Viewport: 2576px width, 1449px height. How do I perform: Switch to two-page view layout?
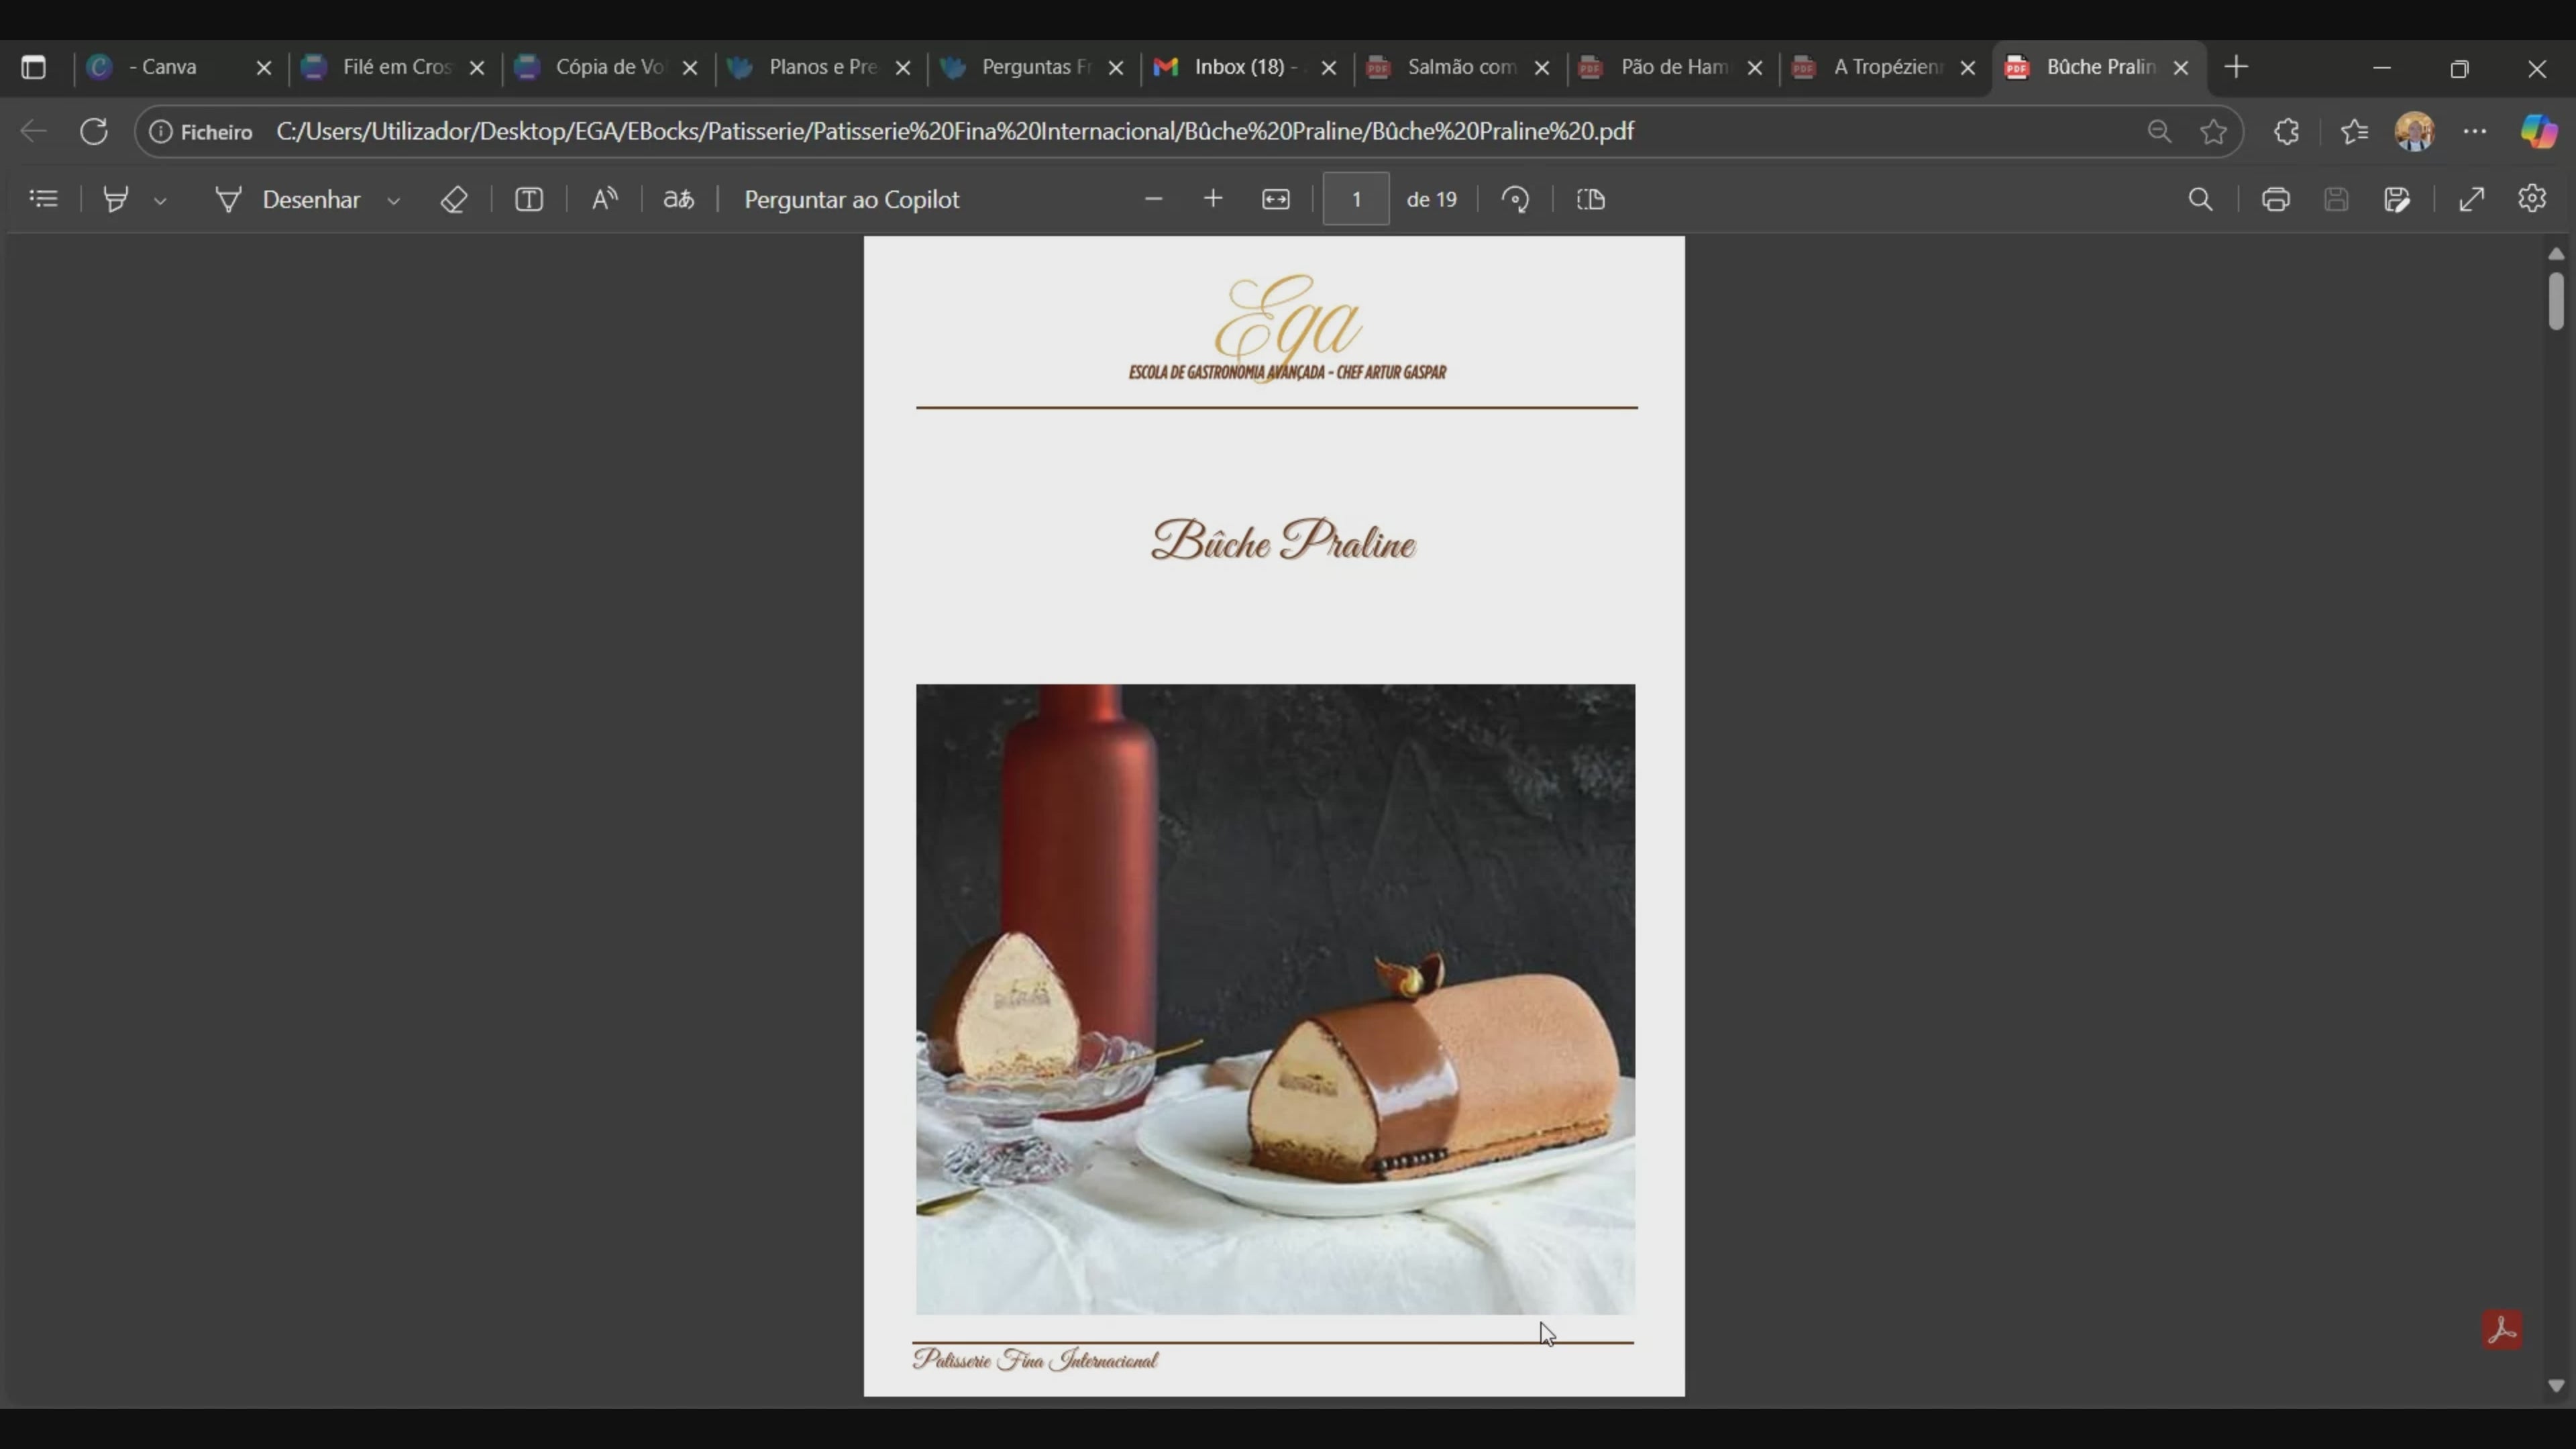[1590, 199]
